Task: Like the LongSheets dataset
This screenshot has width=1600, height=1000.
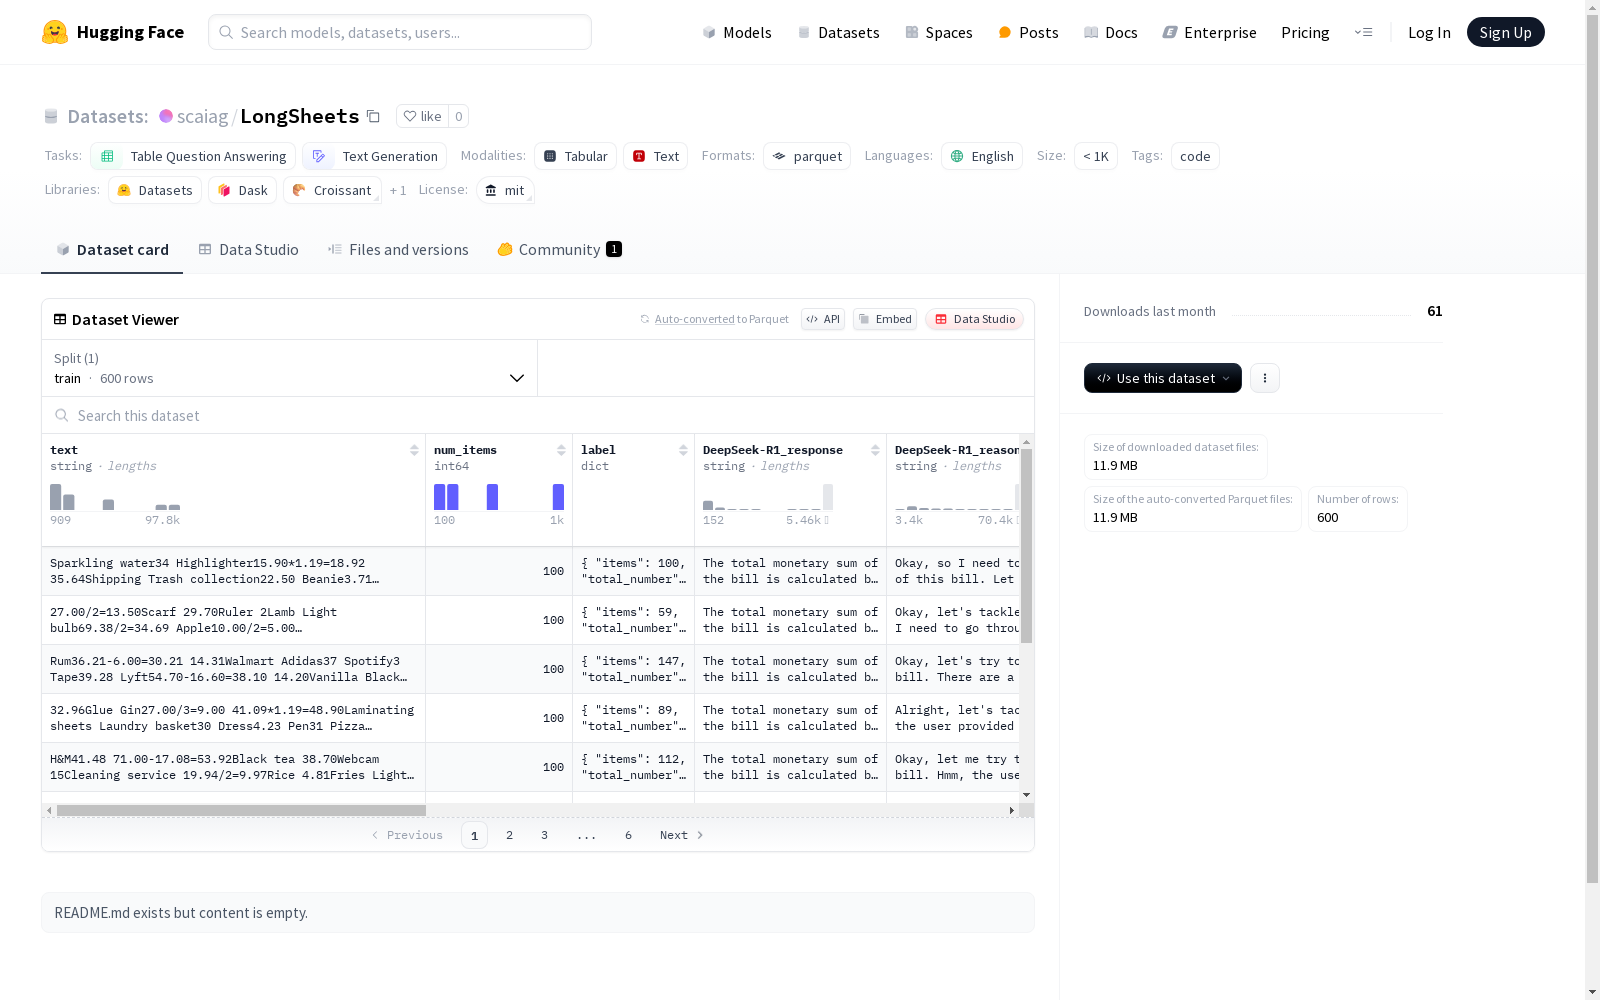Action: point(422,116)
